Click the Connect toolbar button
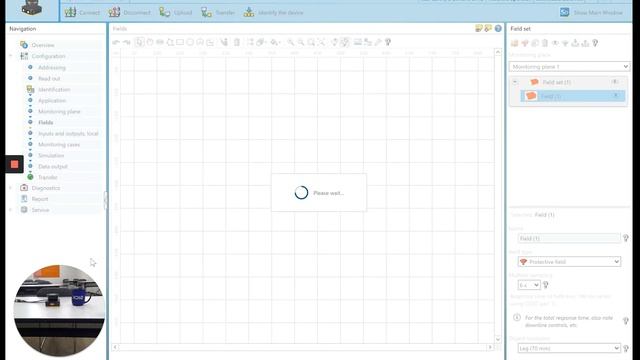The width and height of the screenshot is (640, 360). tap(82, 13)
